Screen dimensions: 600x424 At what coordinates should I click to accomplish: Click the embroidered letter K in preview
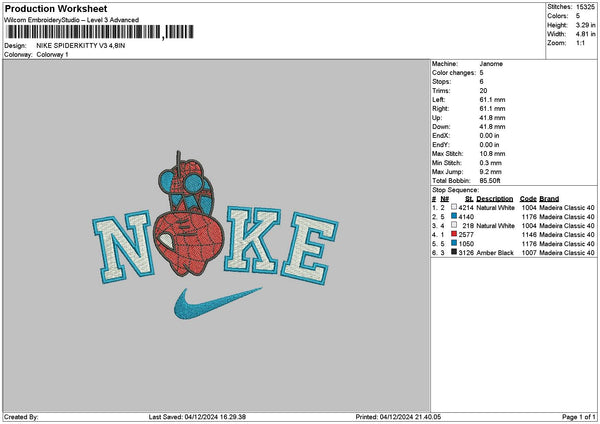click(x=253, y=239)
